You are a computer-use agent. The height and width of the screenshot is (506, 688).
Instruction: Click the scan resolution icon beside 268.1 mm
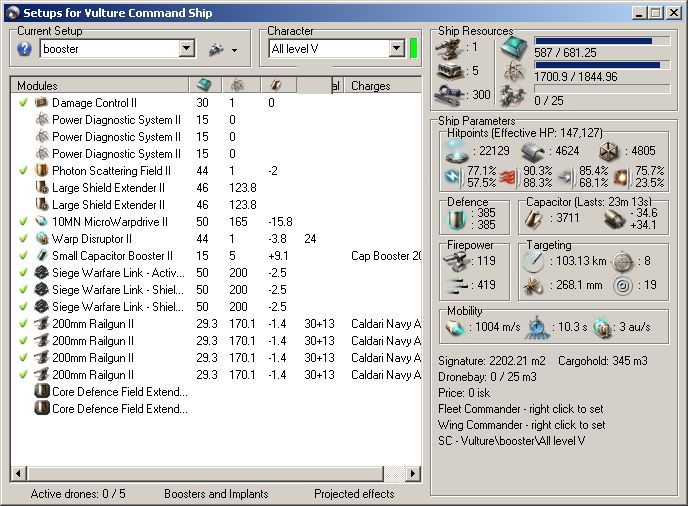534,285
